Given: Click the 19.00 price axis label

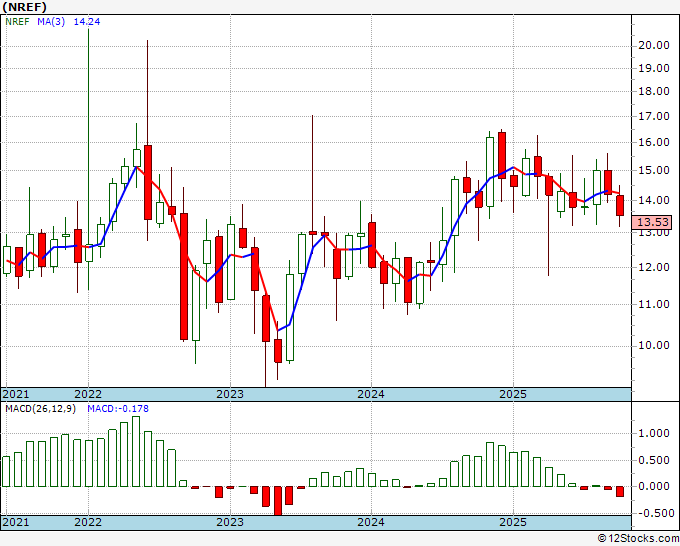Looking at the screenshot, I should click(654, 68).
